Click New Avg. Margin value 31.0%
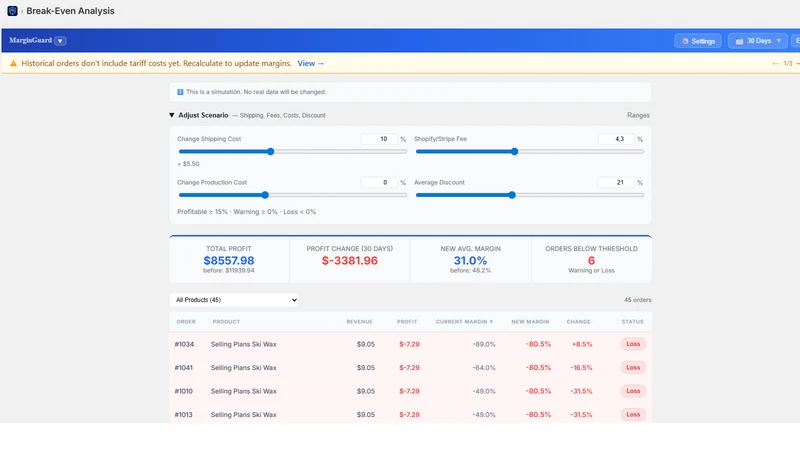 point(470,261)
